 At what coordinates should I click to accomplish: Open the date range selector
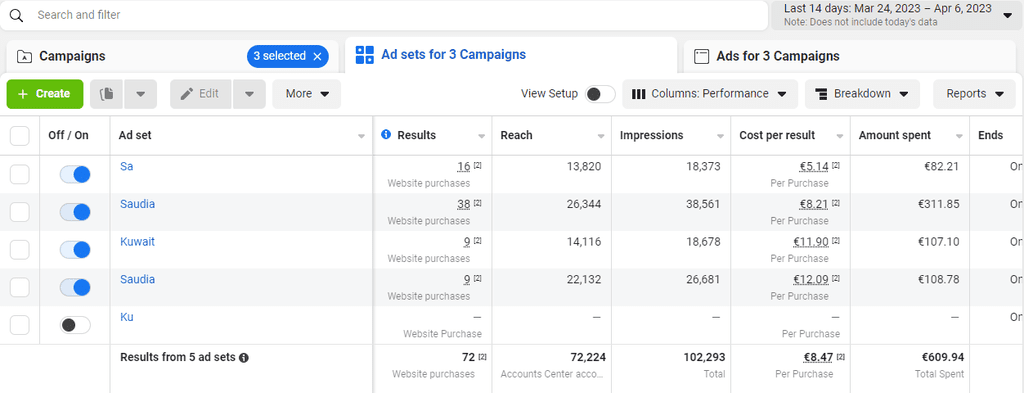pyautogui.click(x=897, y=15)
